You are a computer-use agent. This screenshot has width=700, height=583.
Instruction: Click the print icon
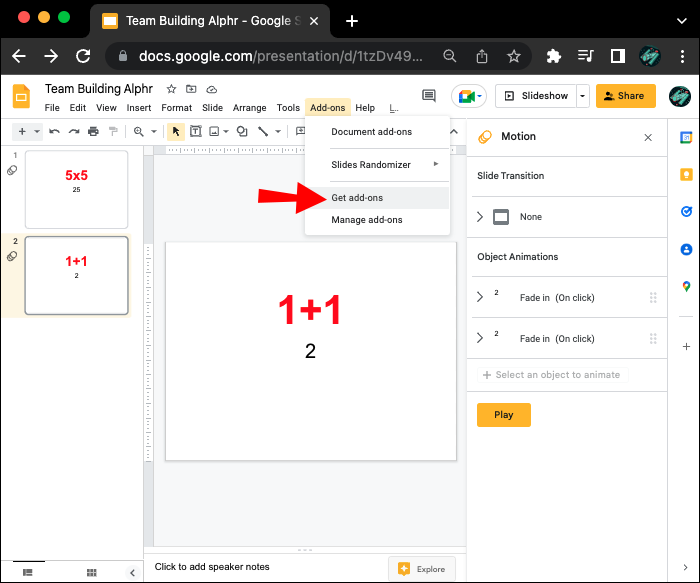tap(93, 131)
